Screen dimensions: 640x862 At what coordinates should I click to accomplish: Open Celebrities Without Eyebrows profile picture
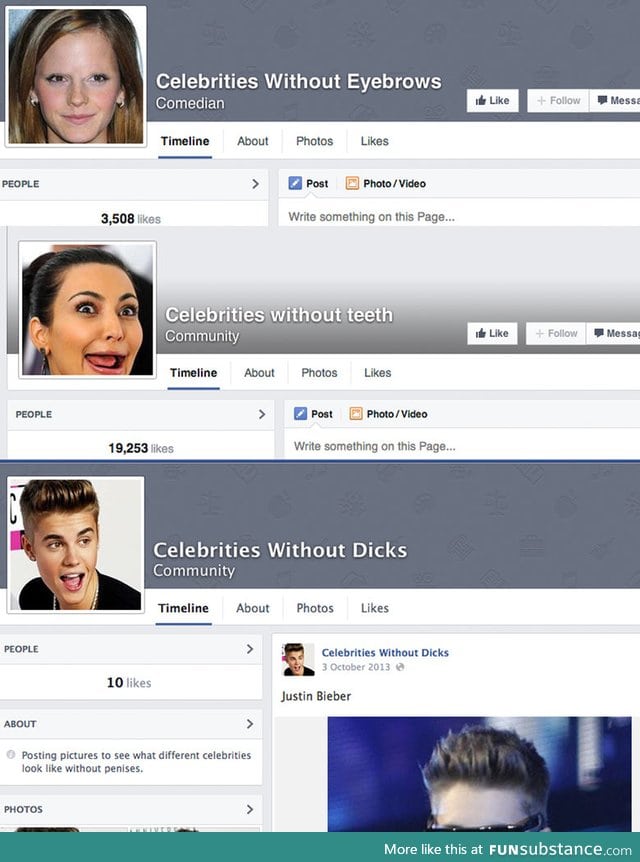(x=75, y=76)
